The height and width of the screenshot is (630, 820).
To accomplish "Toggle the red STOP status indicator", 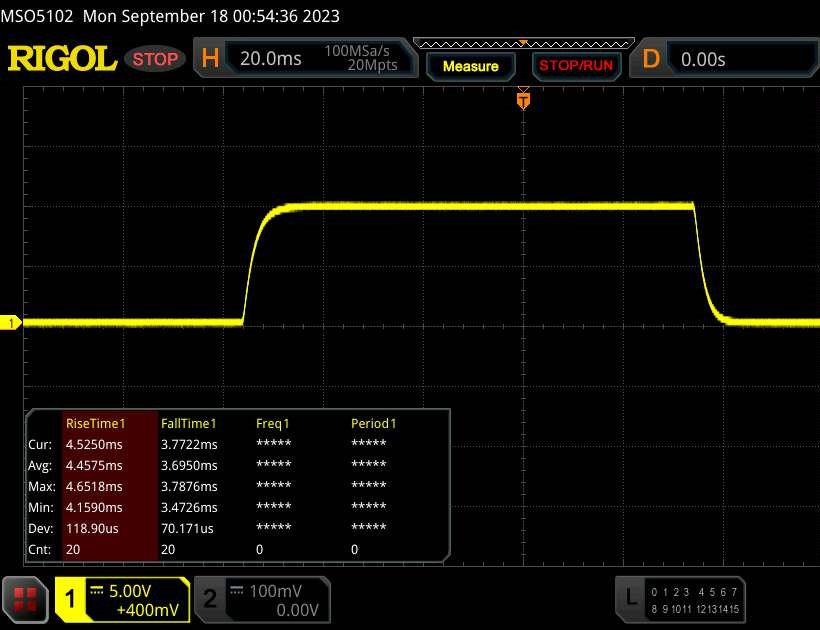I will (155, 59).
